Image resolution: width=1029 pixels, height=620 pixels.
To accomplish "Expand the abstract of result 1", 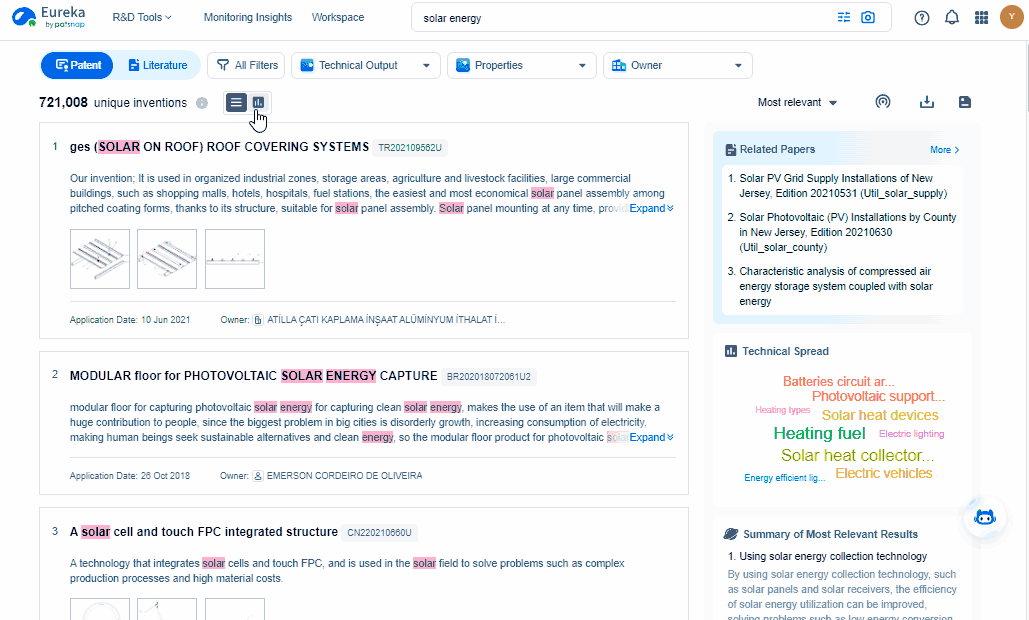I will coord(651,208).
